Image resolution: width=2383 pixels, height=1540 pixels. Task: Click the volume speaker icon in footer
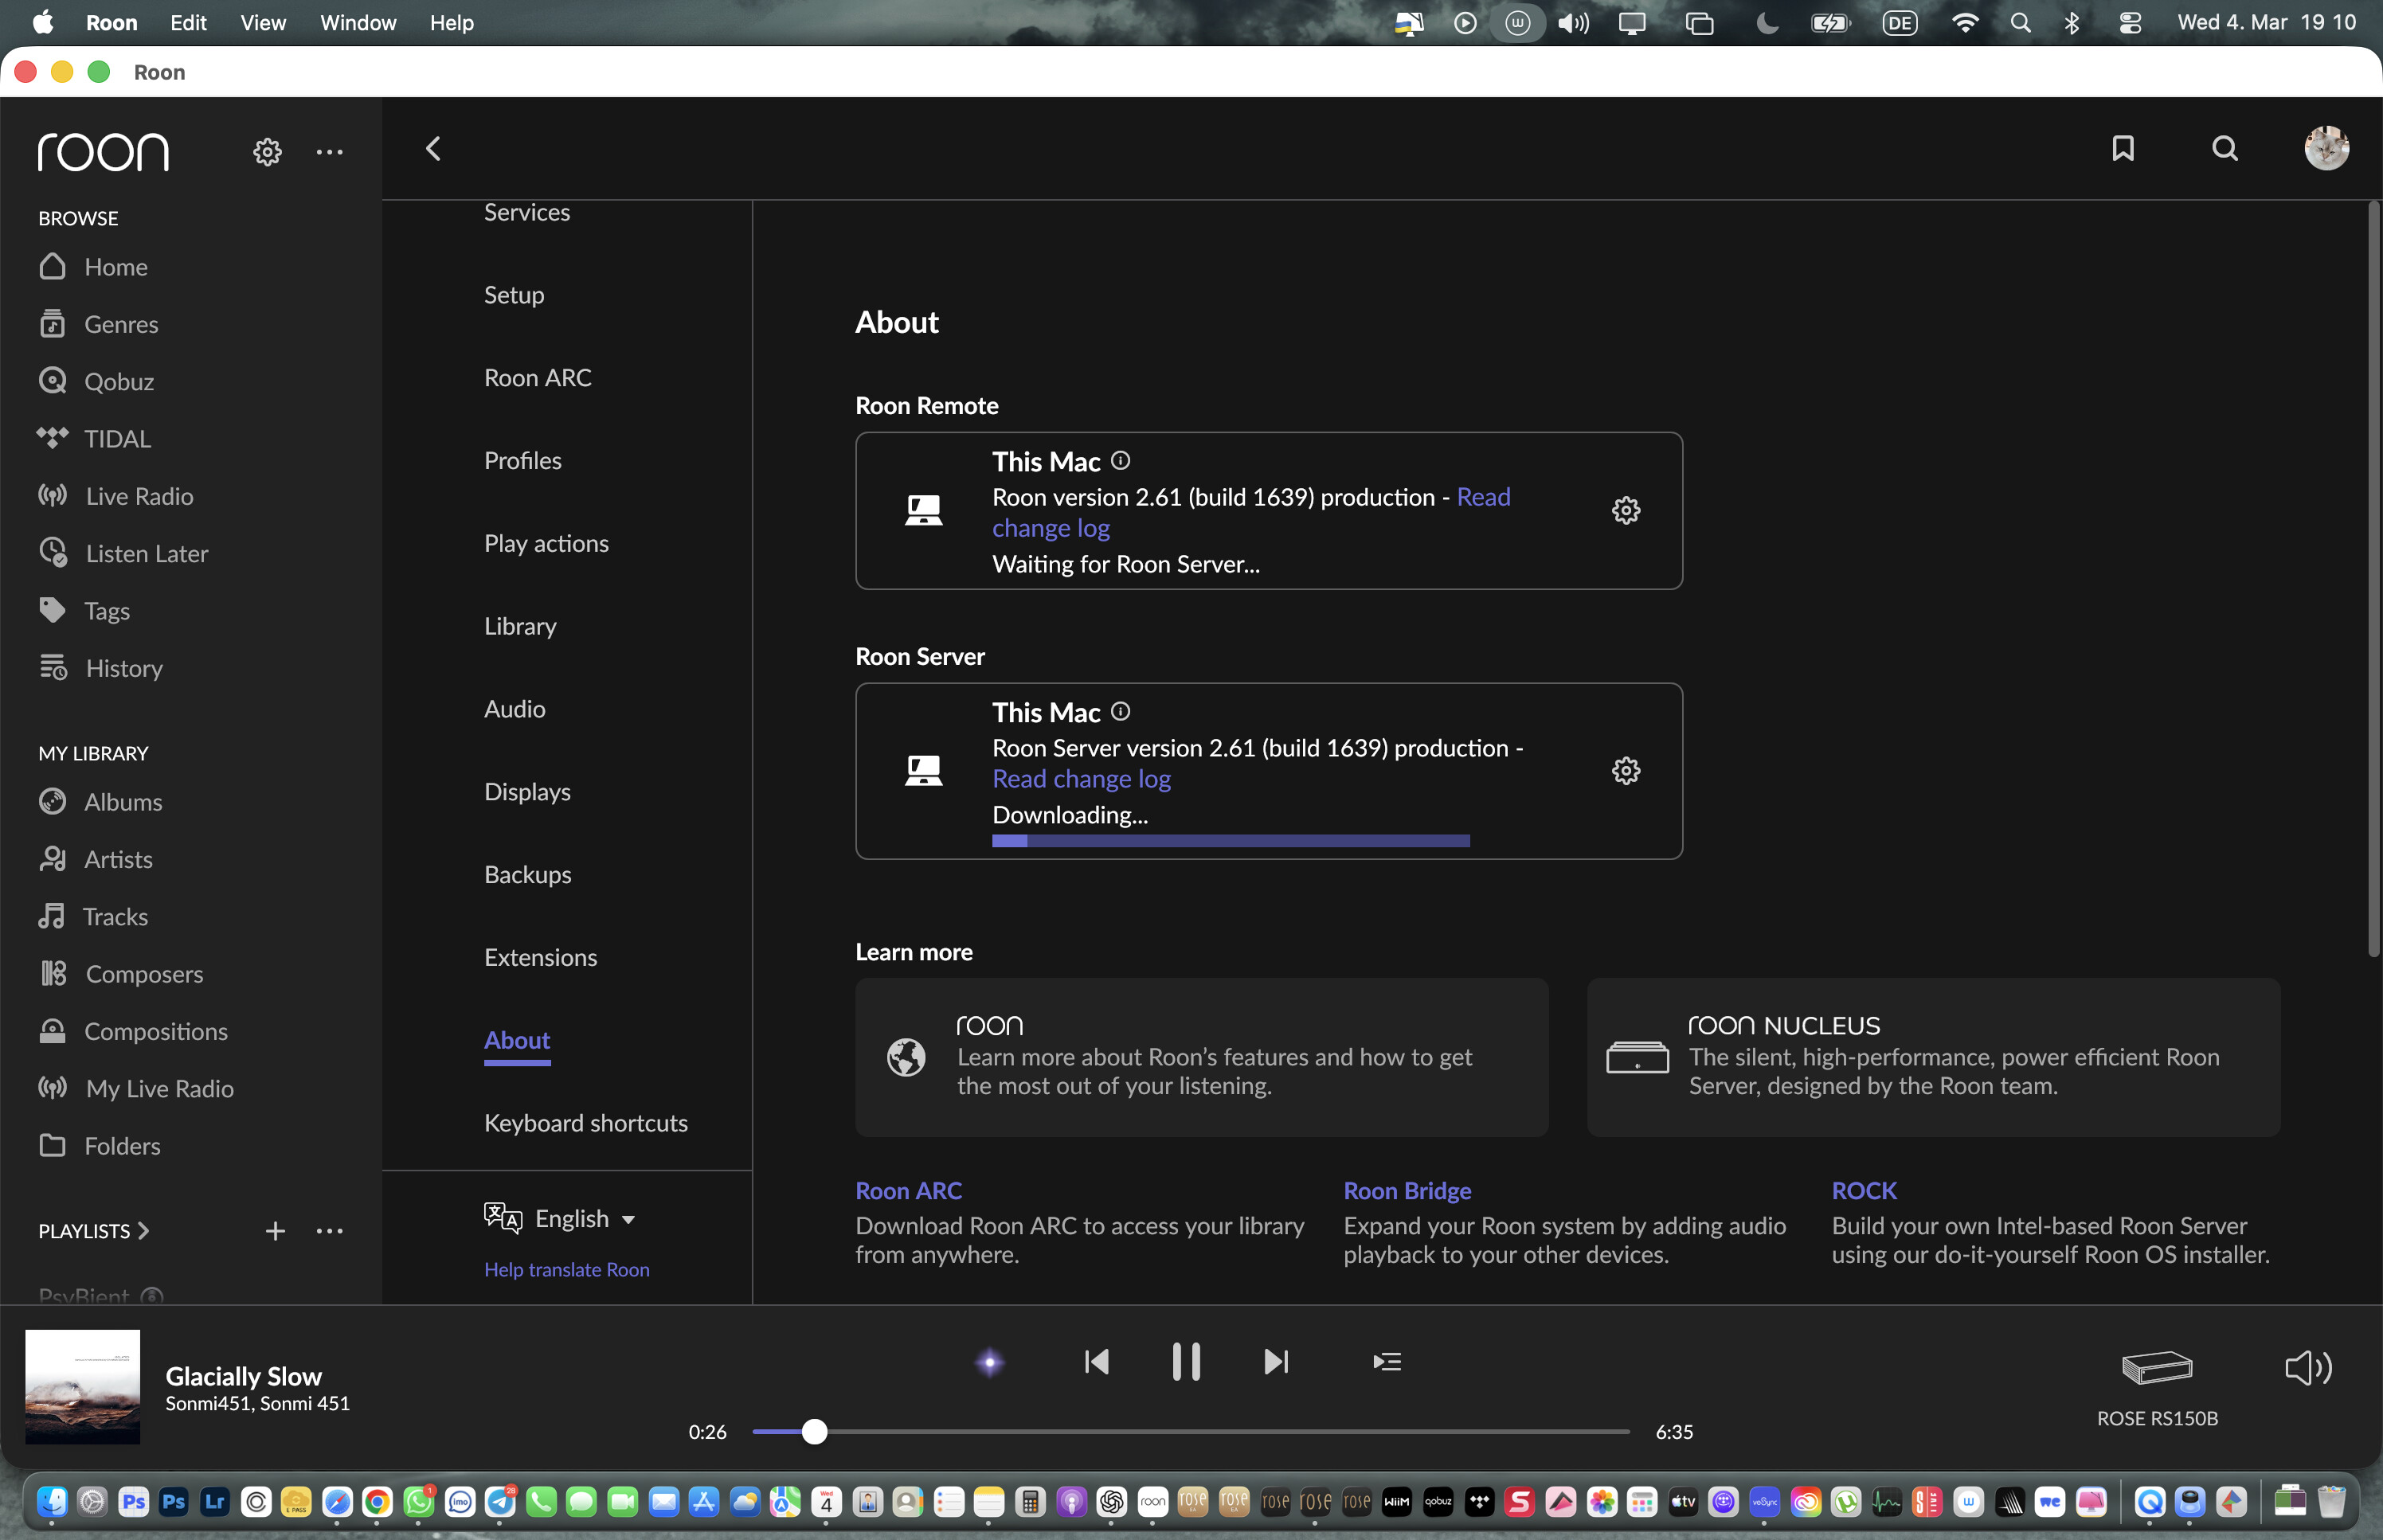point(2308,1367)
